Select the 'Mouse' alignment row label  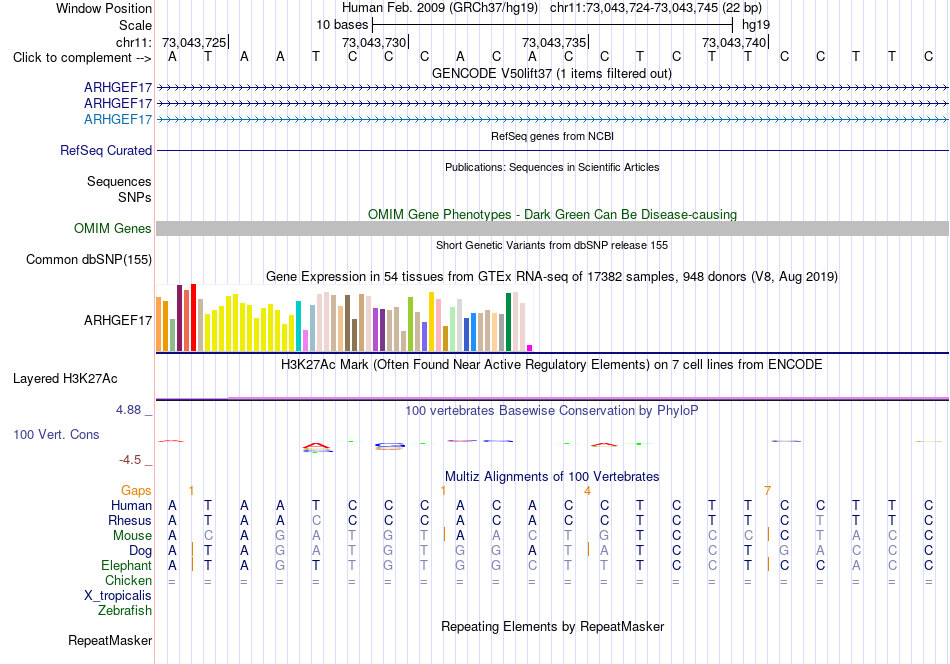point(132,536)
